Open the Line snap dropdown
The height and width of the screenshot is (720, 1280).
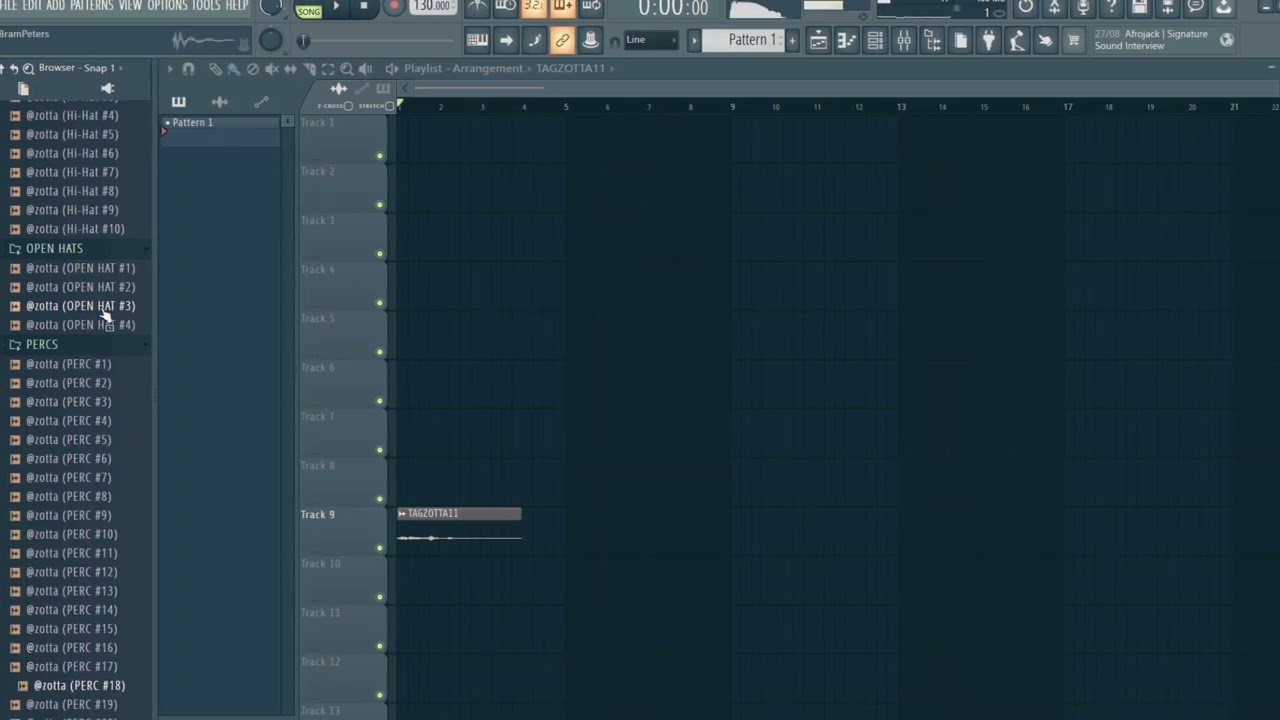[650, 40]
